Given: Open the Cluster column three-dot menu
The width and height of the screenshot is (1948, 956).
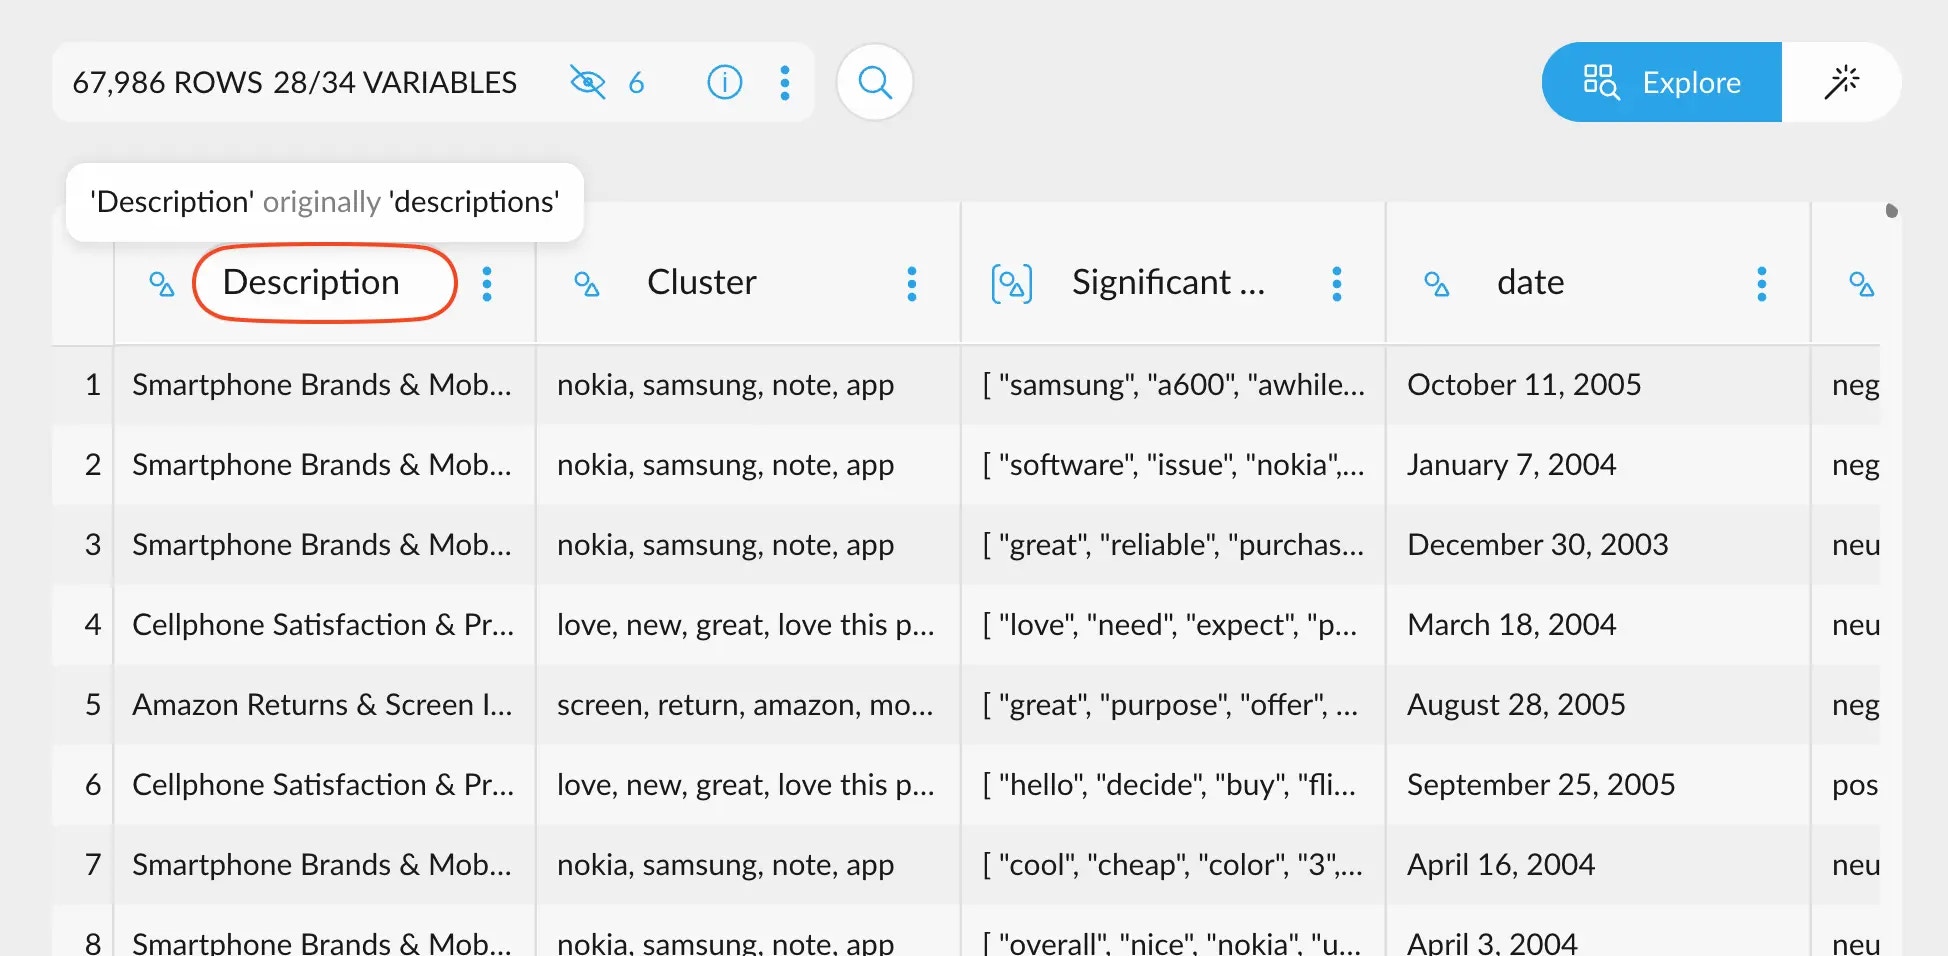Looking at the screenshot, I should tap(912, 284).
